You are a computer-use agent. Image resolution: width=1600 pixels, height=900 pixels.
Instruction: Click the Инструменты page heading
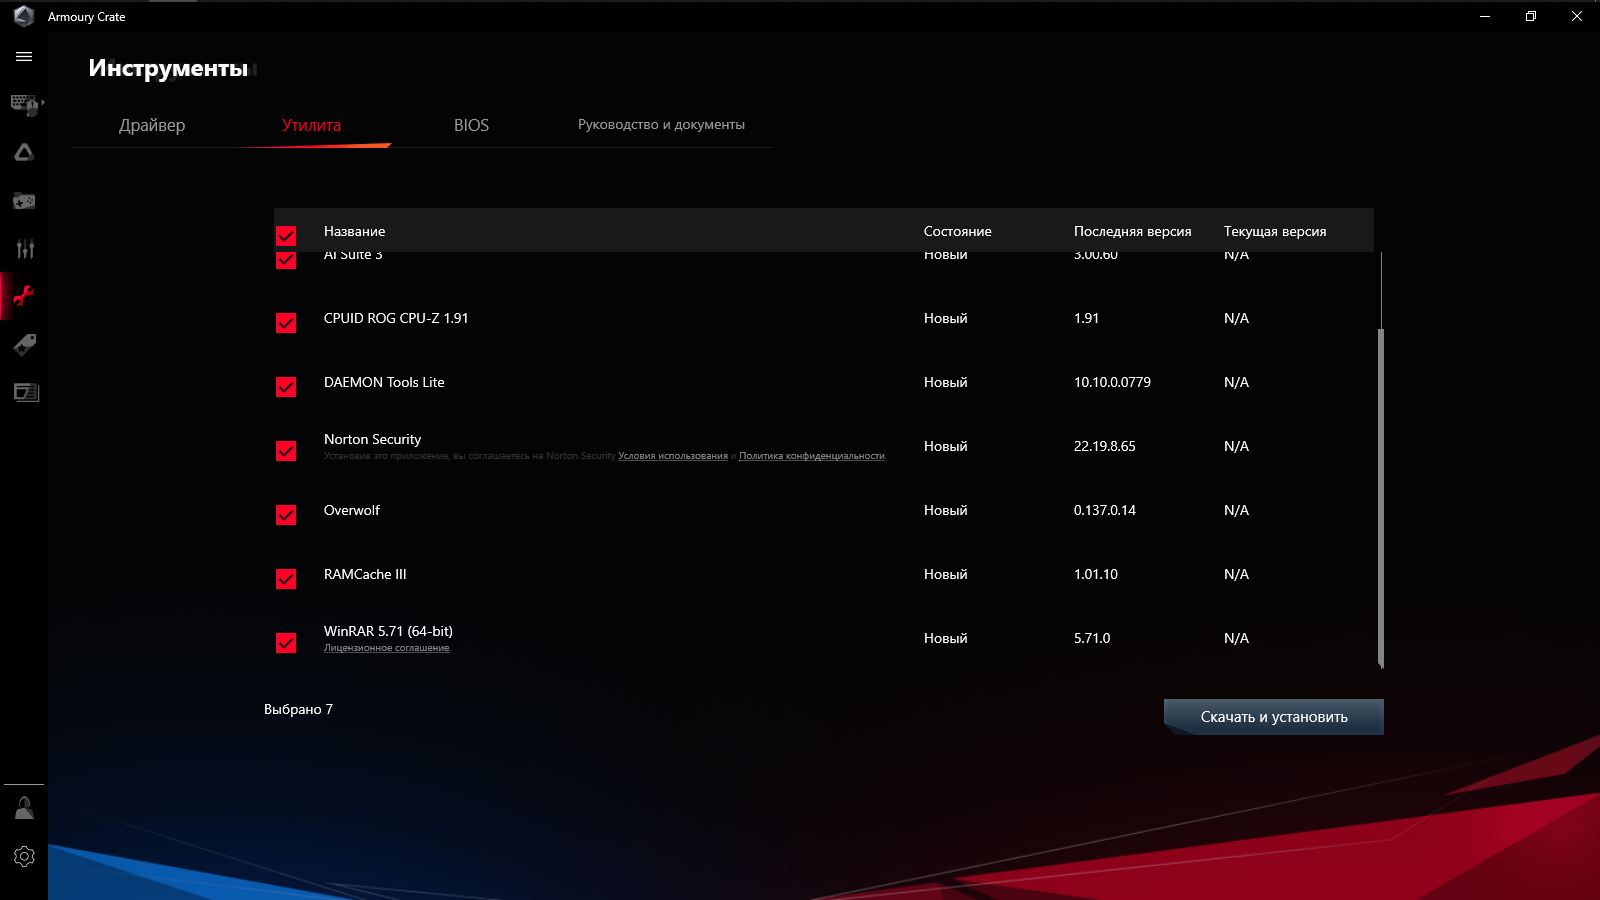point(168,68)
